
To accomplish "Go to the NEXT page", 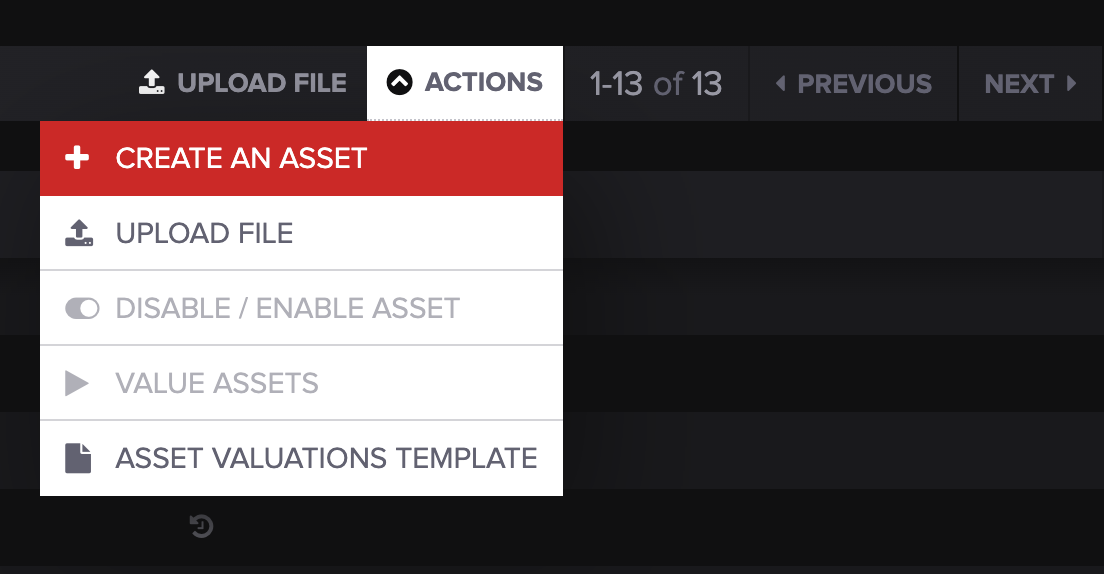I will click(x=1018, y=83).
